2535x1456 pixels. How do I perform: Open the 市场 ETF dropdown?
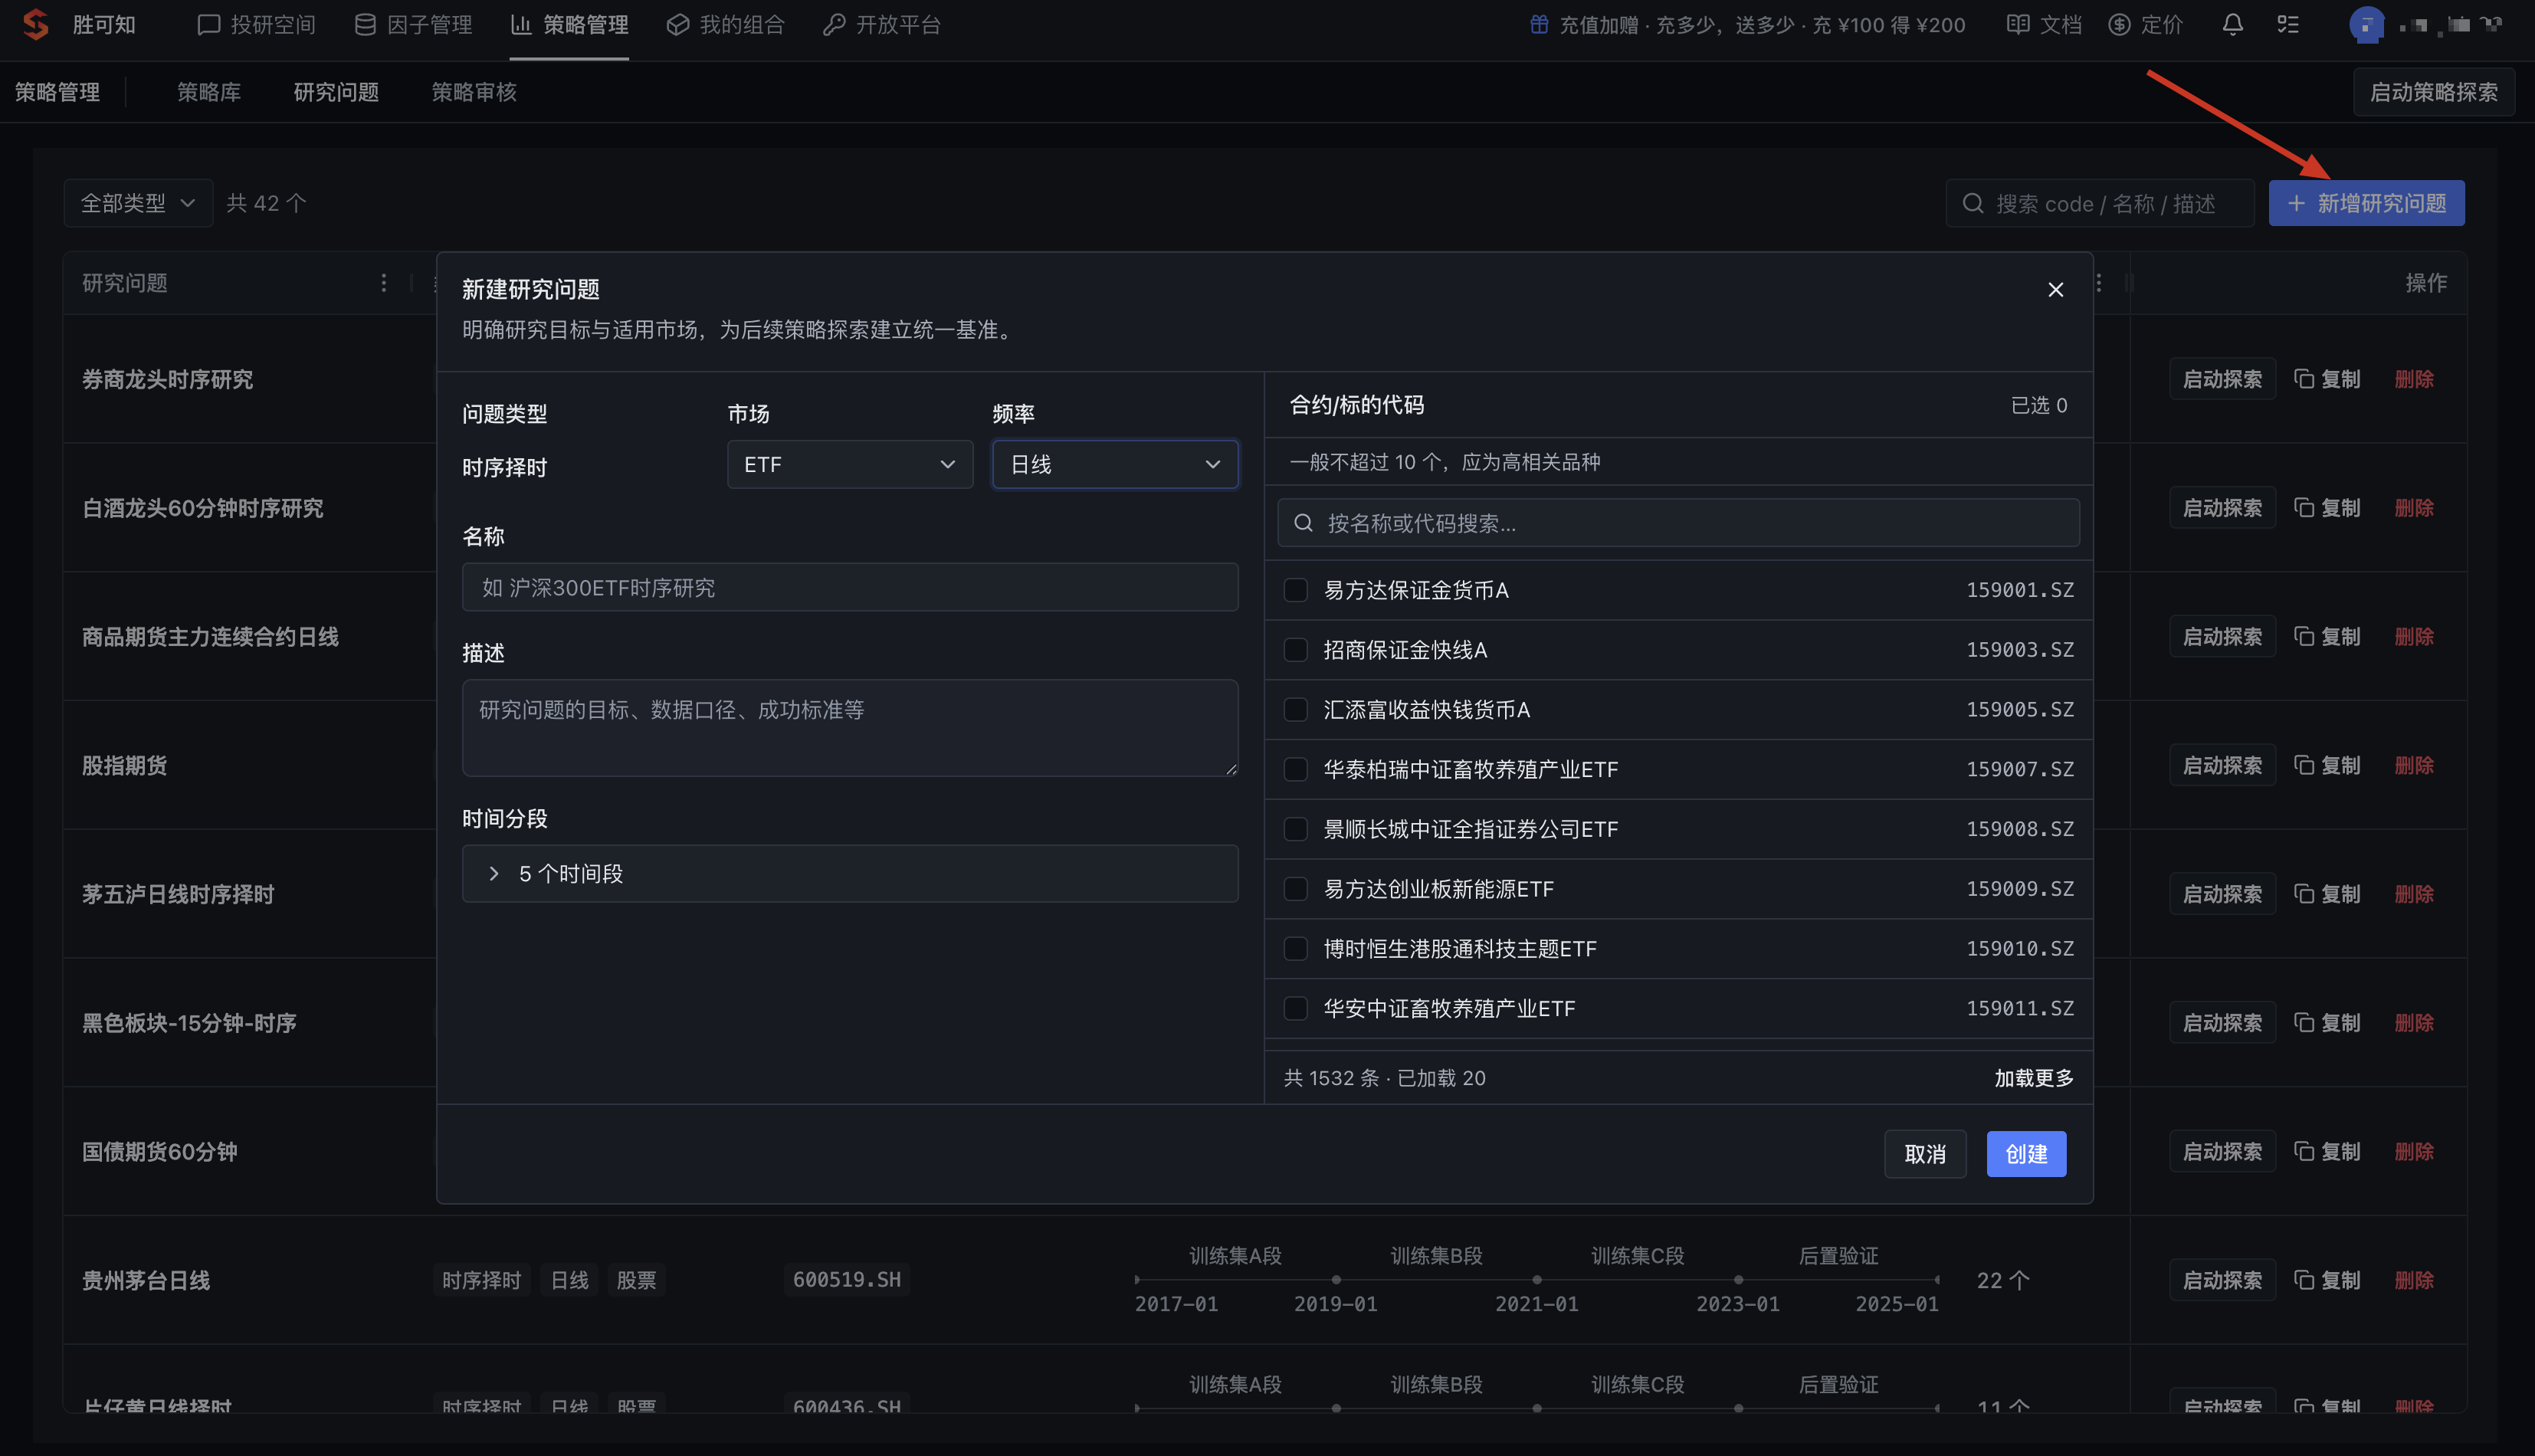tap(849, 465)
